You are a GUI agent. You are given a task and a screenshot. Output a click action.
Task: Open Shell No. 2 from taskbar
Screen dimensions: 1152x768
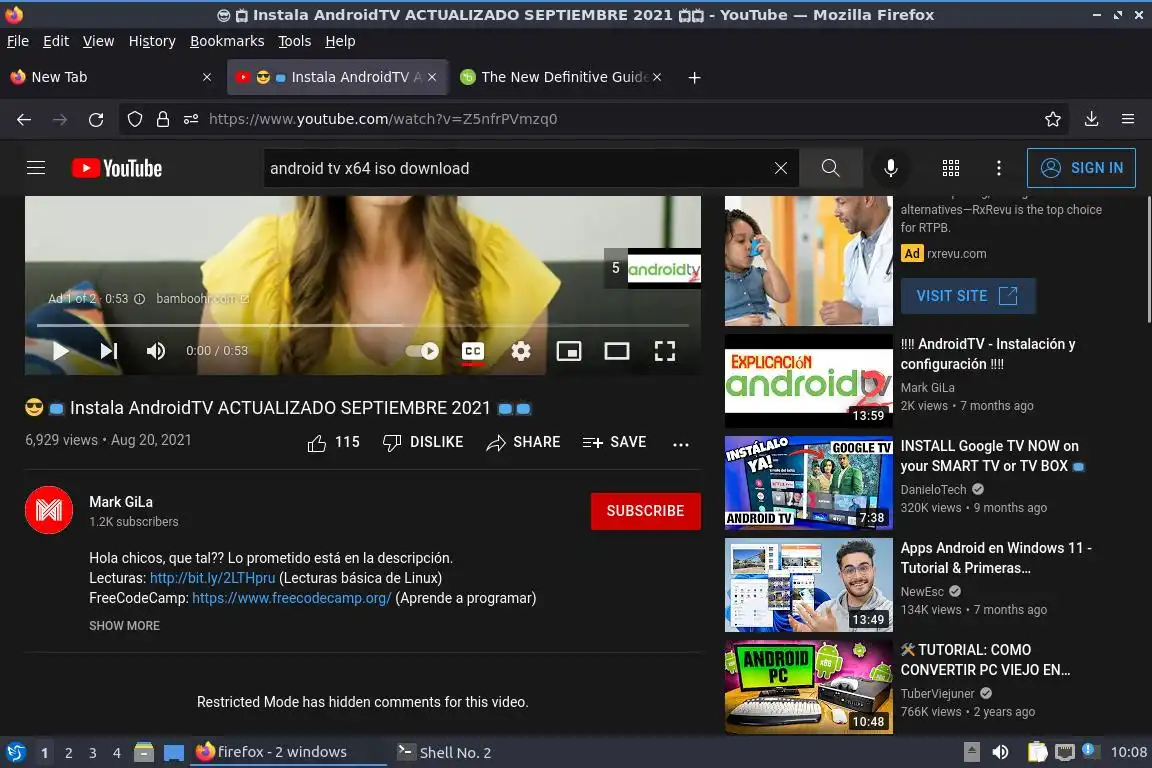444,753
